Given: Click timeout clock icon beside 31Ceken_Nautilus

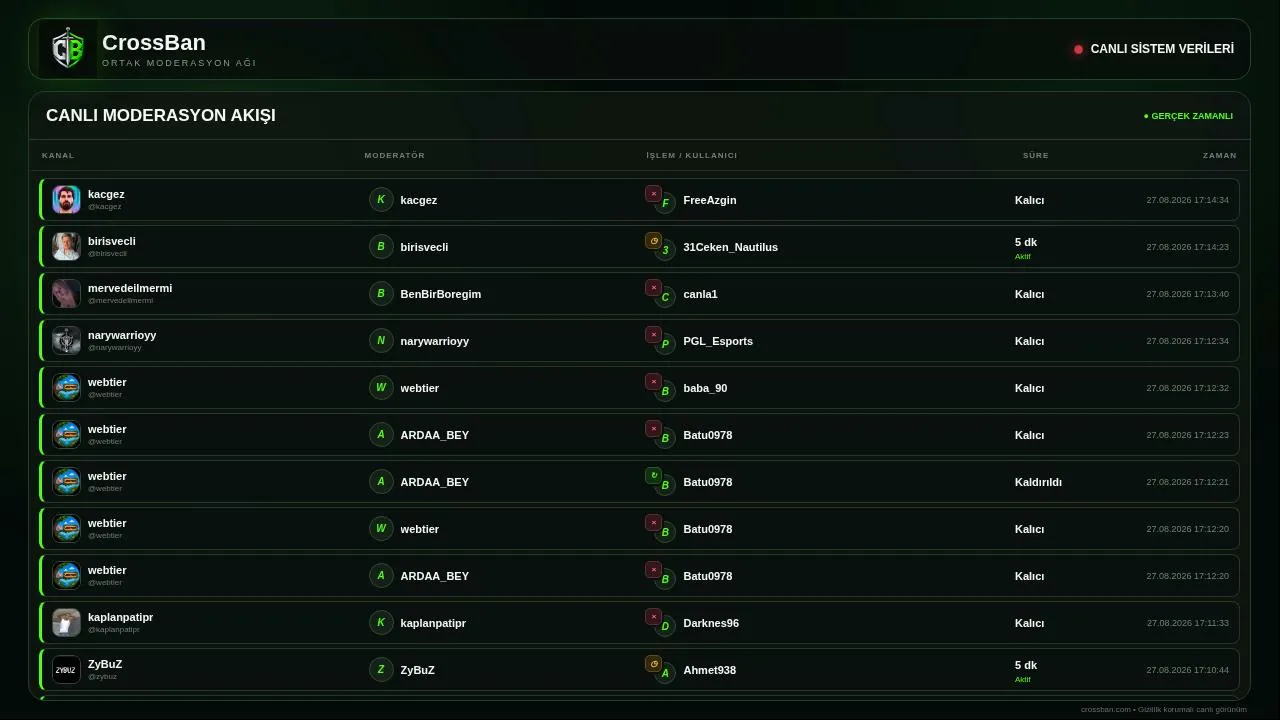Looking at the screenshot, I should pyautogui.click(x=653, y=241).
